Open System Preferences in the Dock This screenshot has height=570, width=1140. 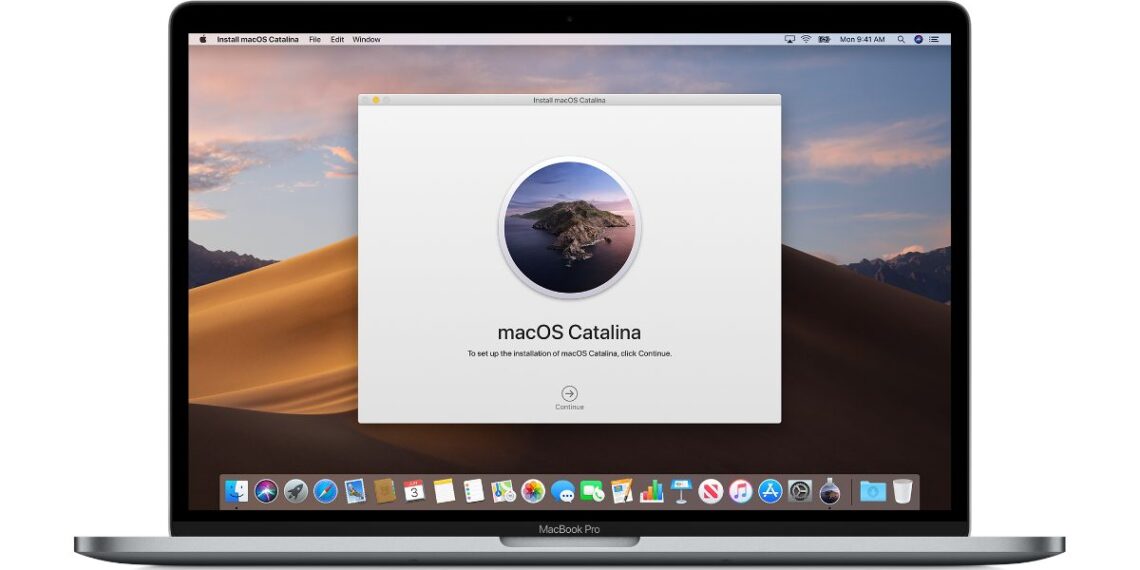click(x=800, y=491)
